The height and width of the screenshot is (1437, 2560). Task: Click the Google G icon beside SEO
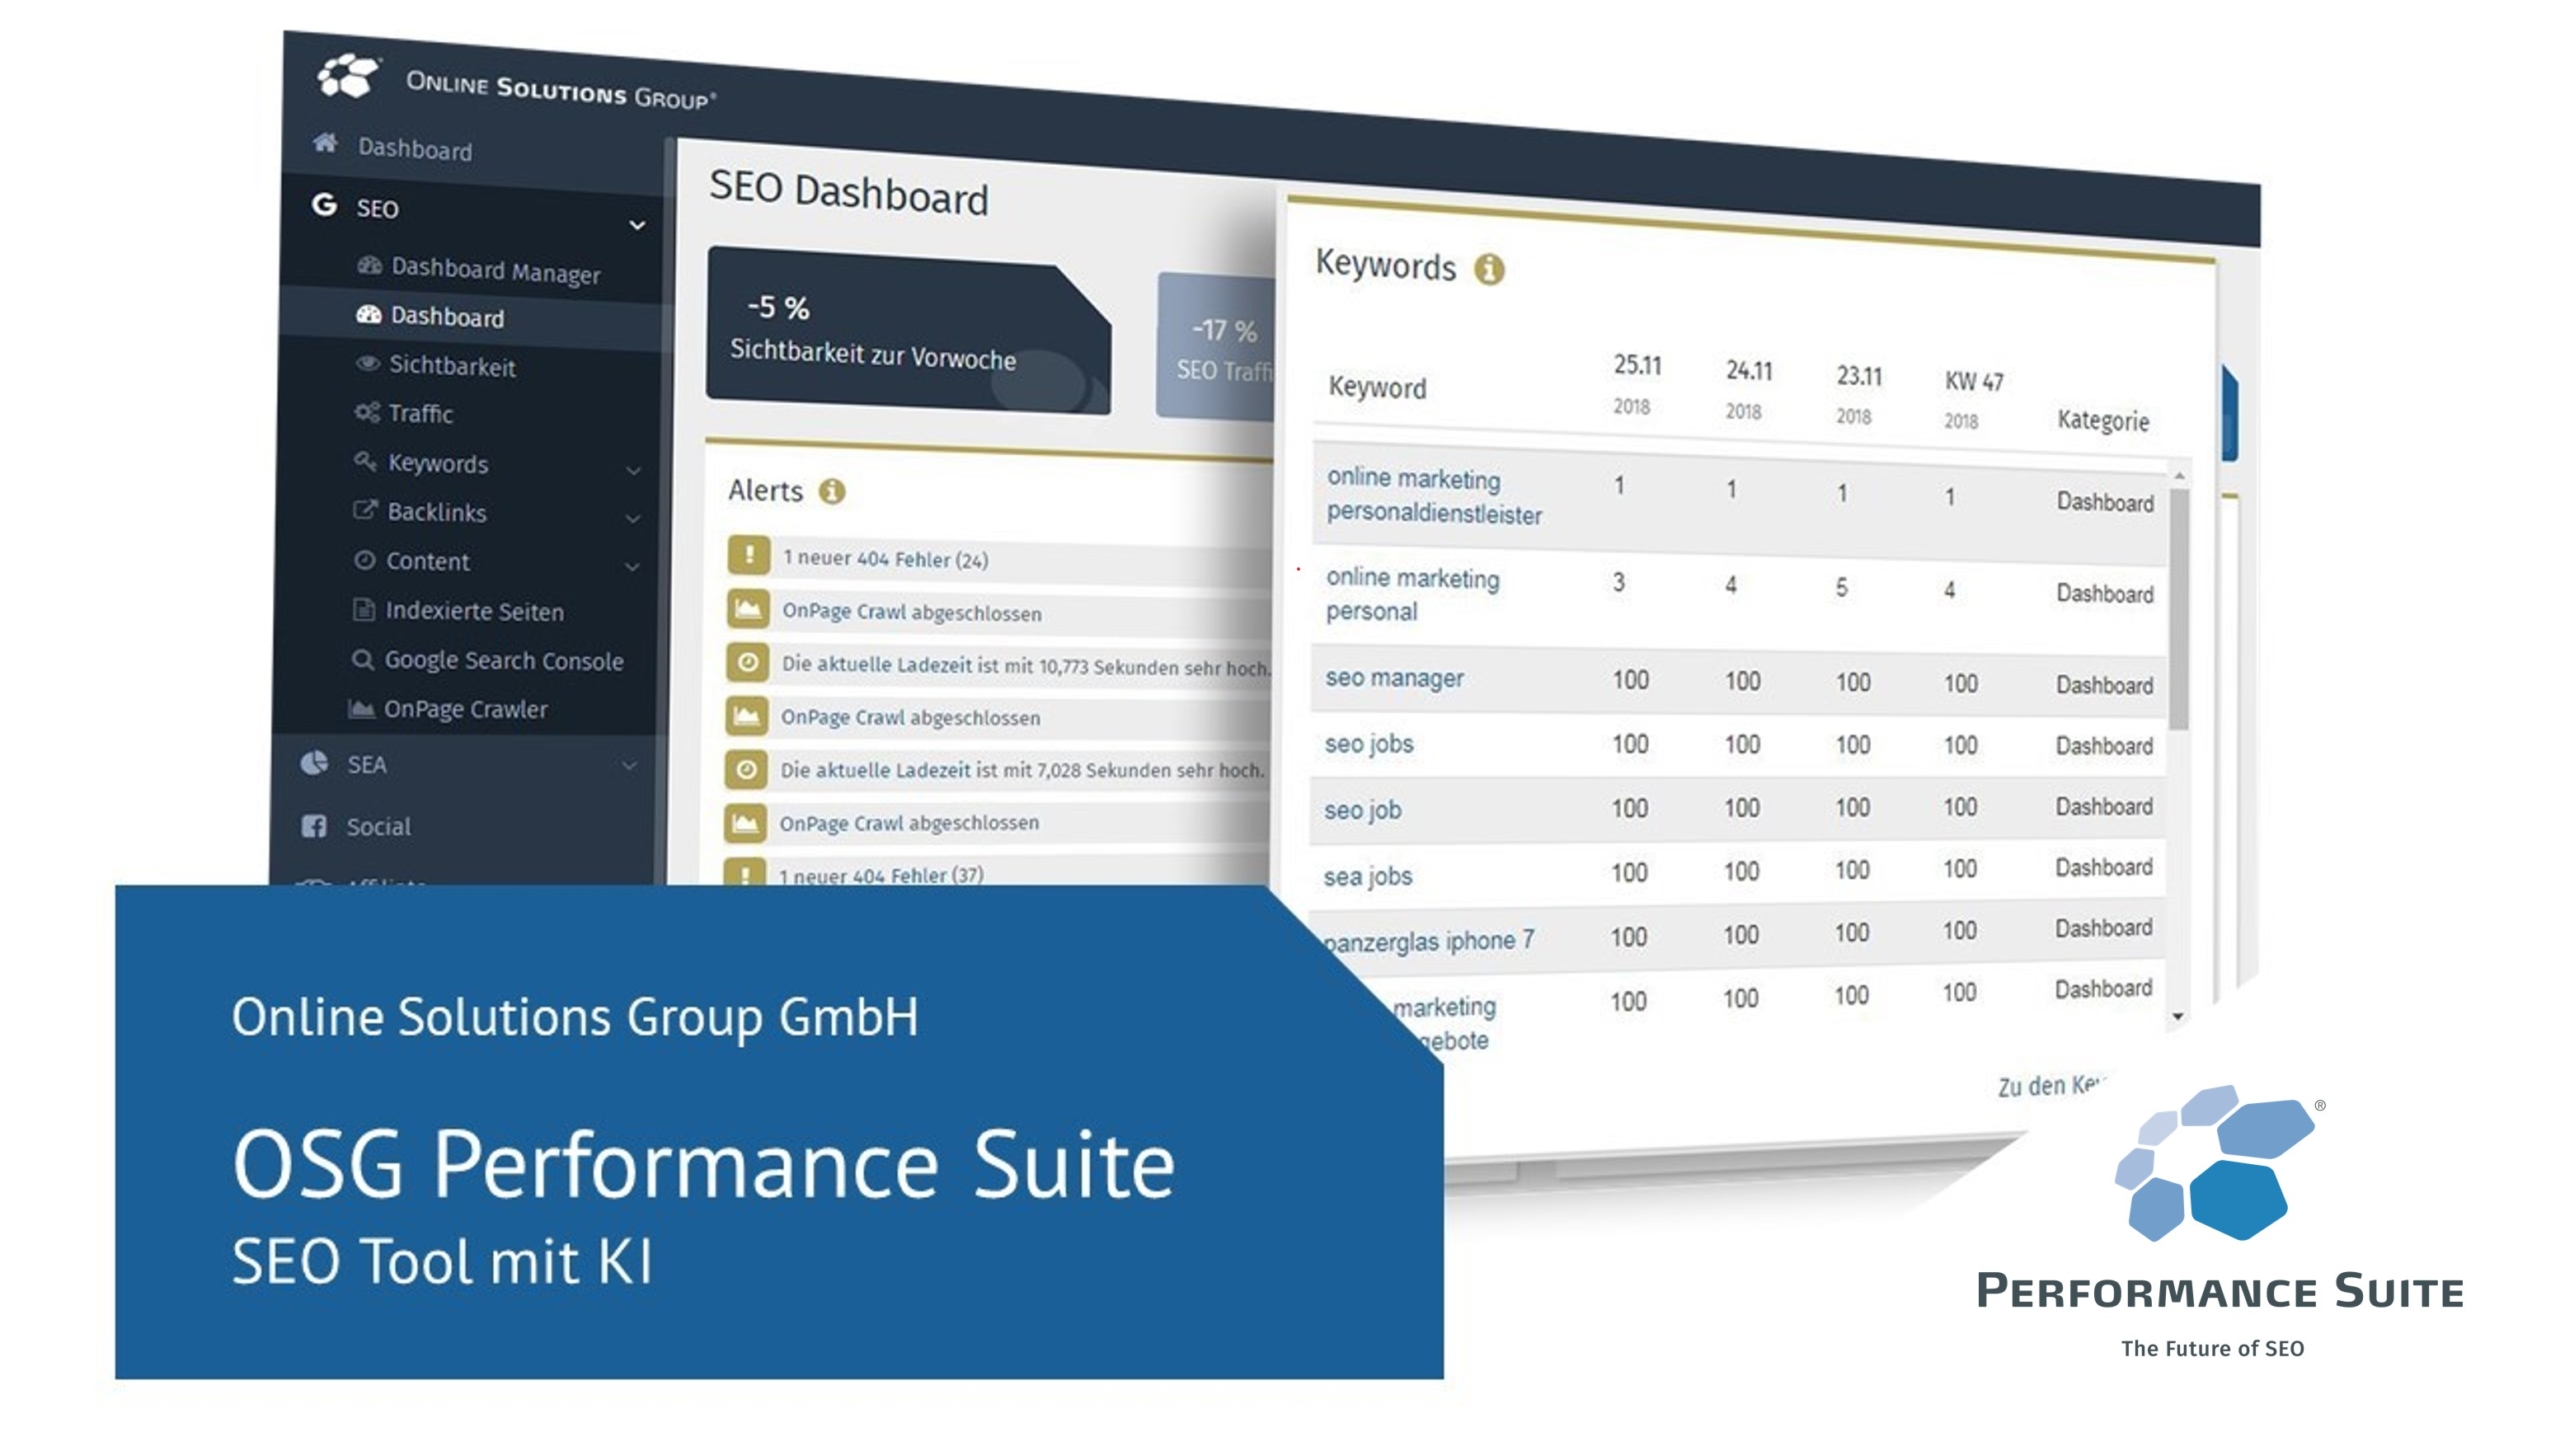324,205
